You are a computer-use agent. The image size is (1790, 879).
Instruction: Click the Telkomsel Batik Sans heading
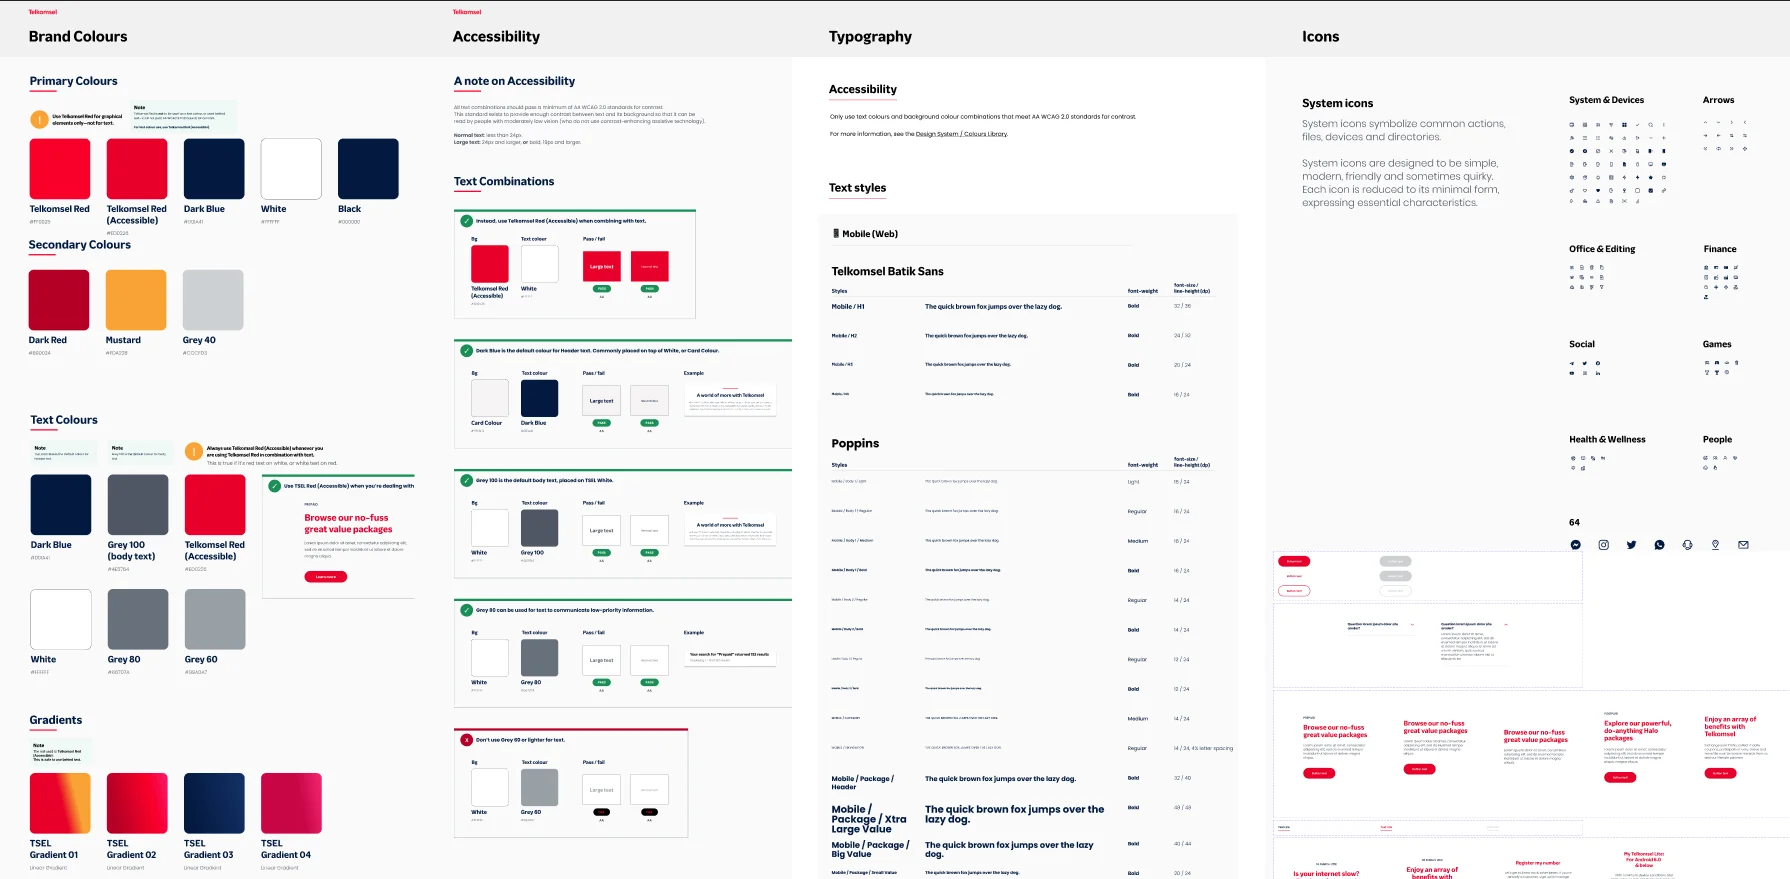click(x=887, y=272)
